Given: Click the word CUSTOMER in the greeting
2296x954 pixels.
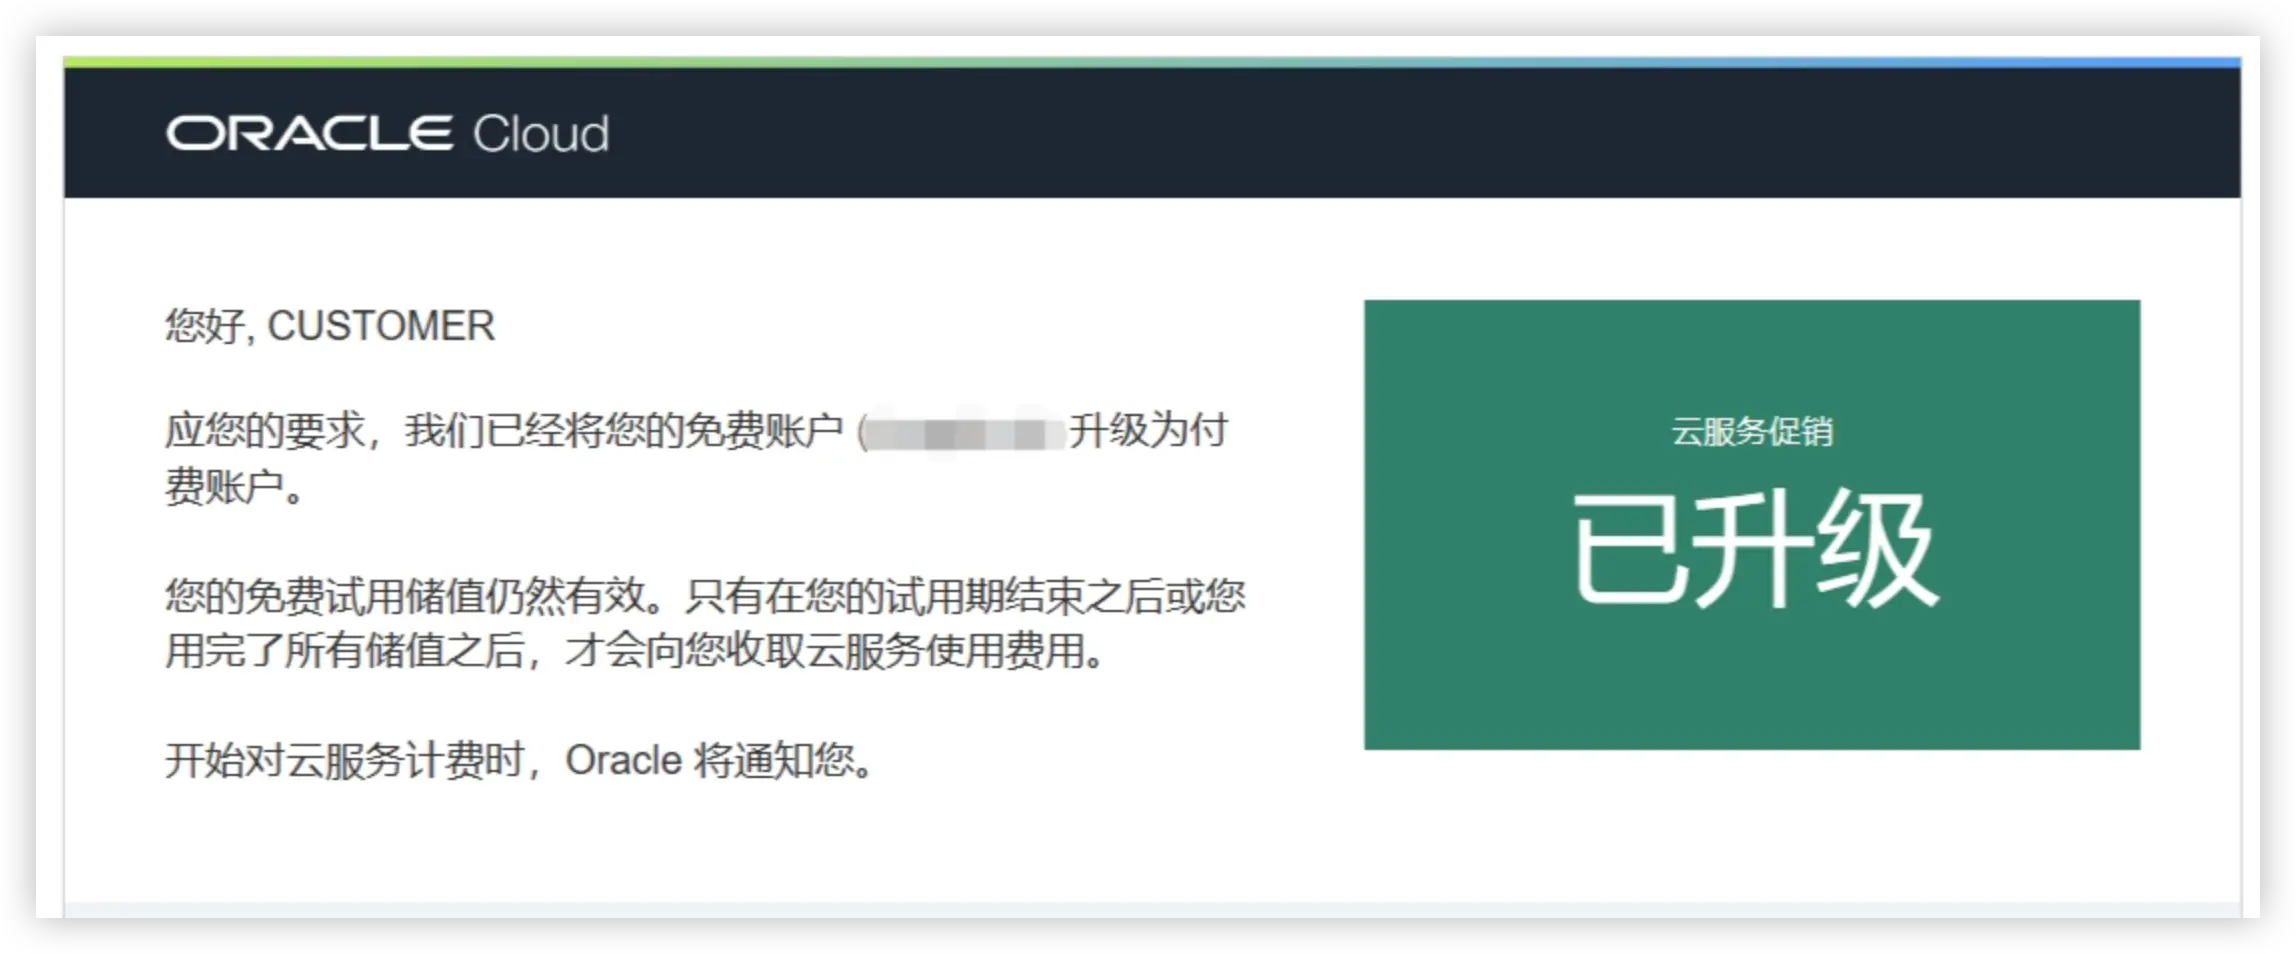Looking at the screenshot, I should [381, 326].
